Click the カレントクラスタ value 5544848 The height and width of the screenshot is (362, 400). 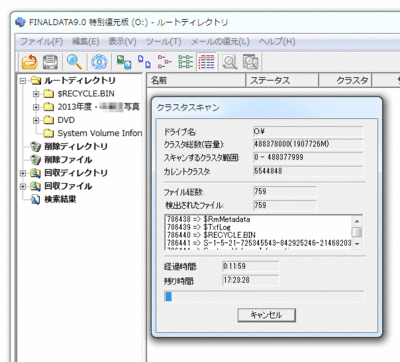tap(308, 171)
